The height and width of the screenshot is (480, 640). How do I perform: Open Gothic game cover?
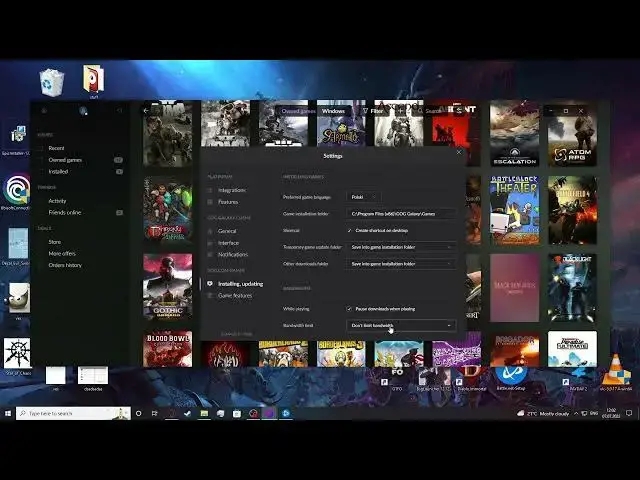[x=168, y=287]
